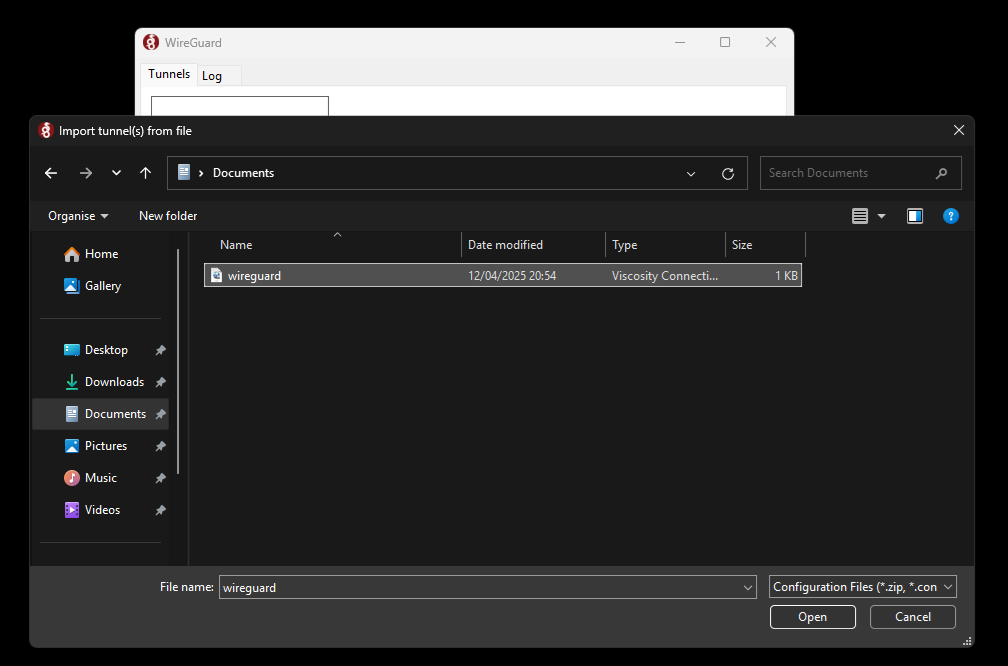1008x666 pixels.
Task: Click the pin icon next to Videos
Action: [x=160, y=510]
